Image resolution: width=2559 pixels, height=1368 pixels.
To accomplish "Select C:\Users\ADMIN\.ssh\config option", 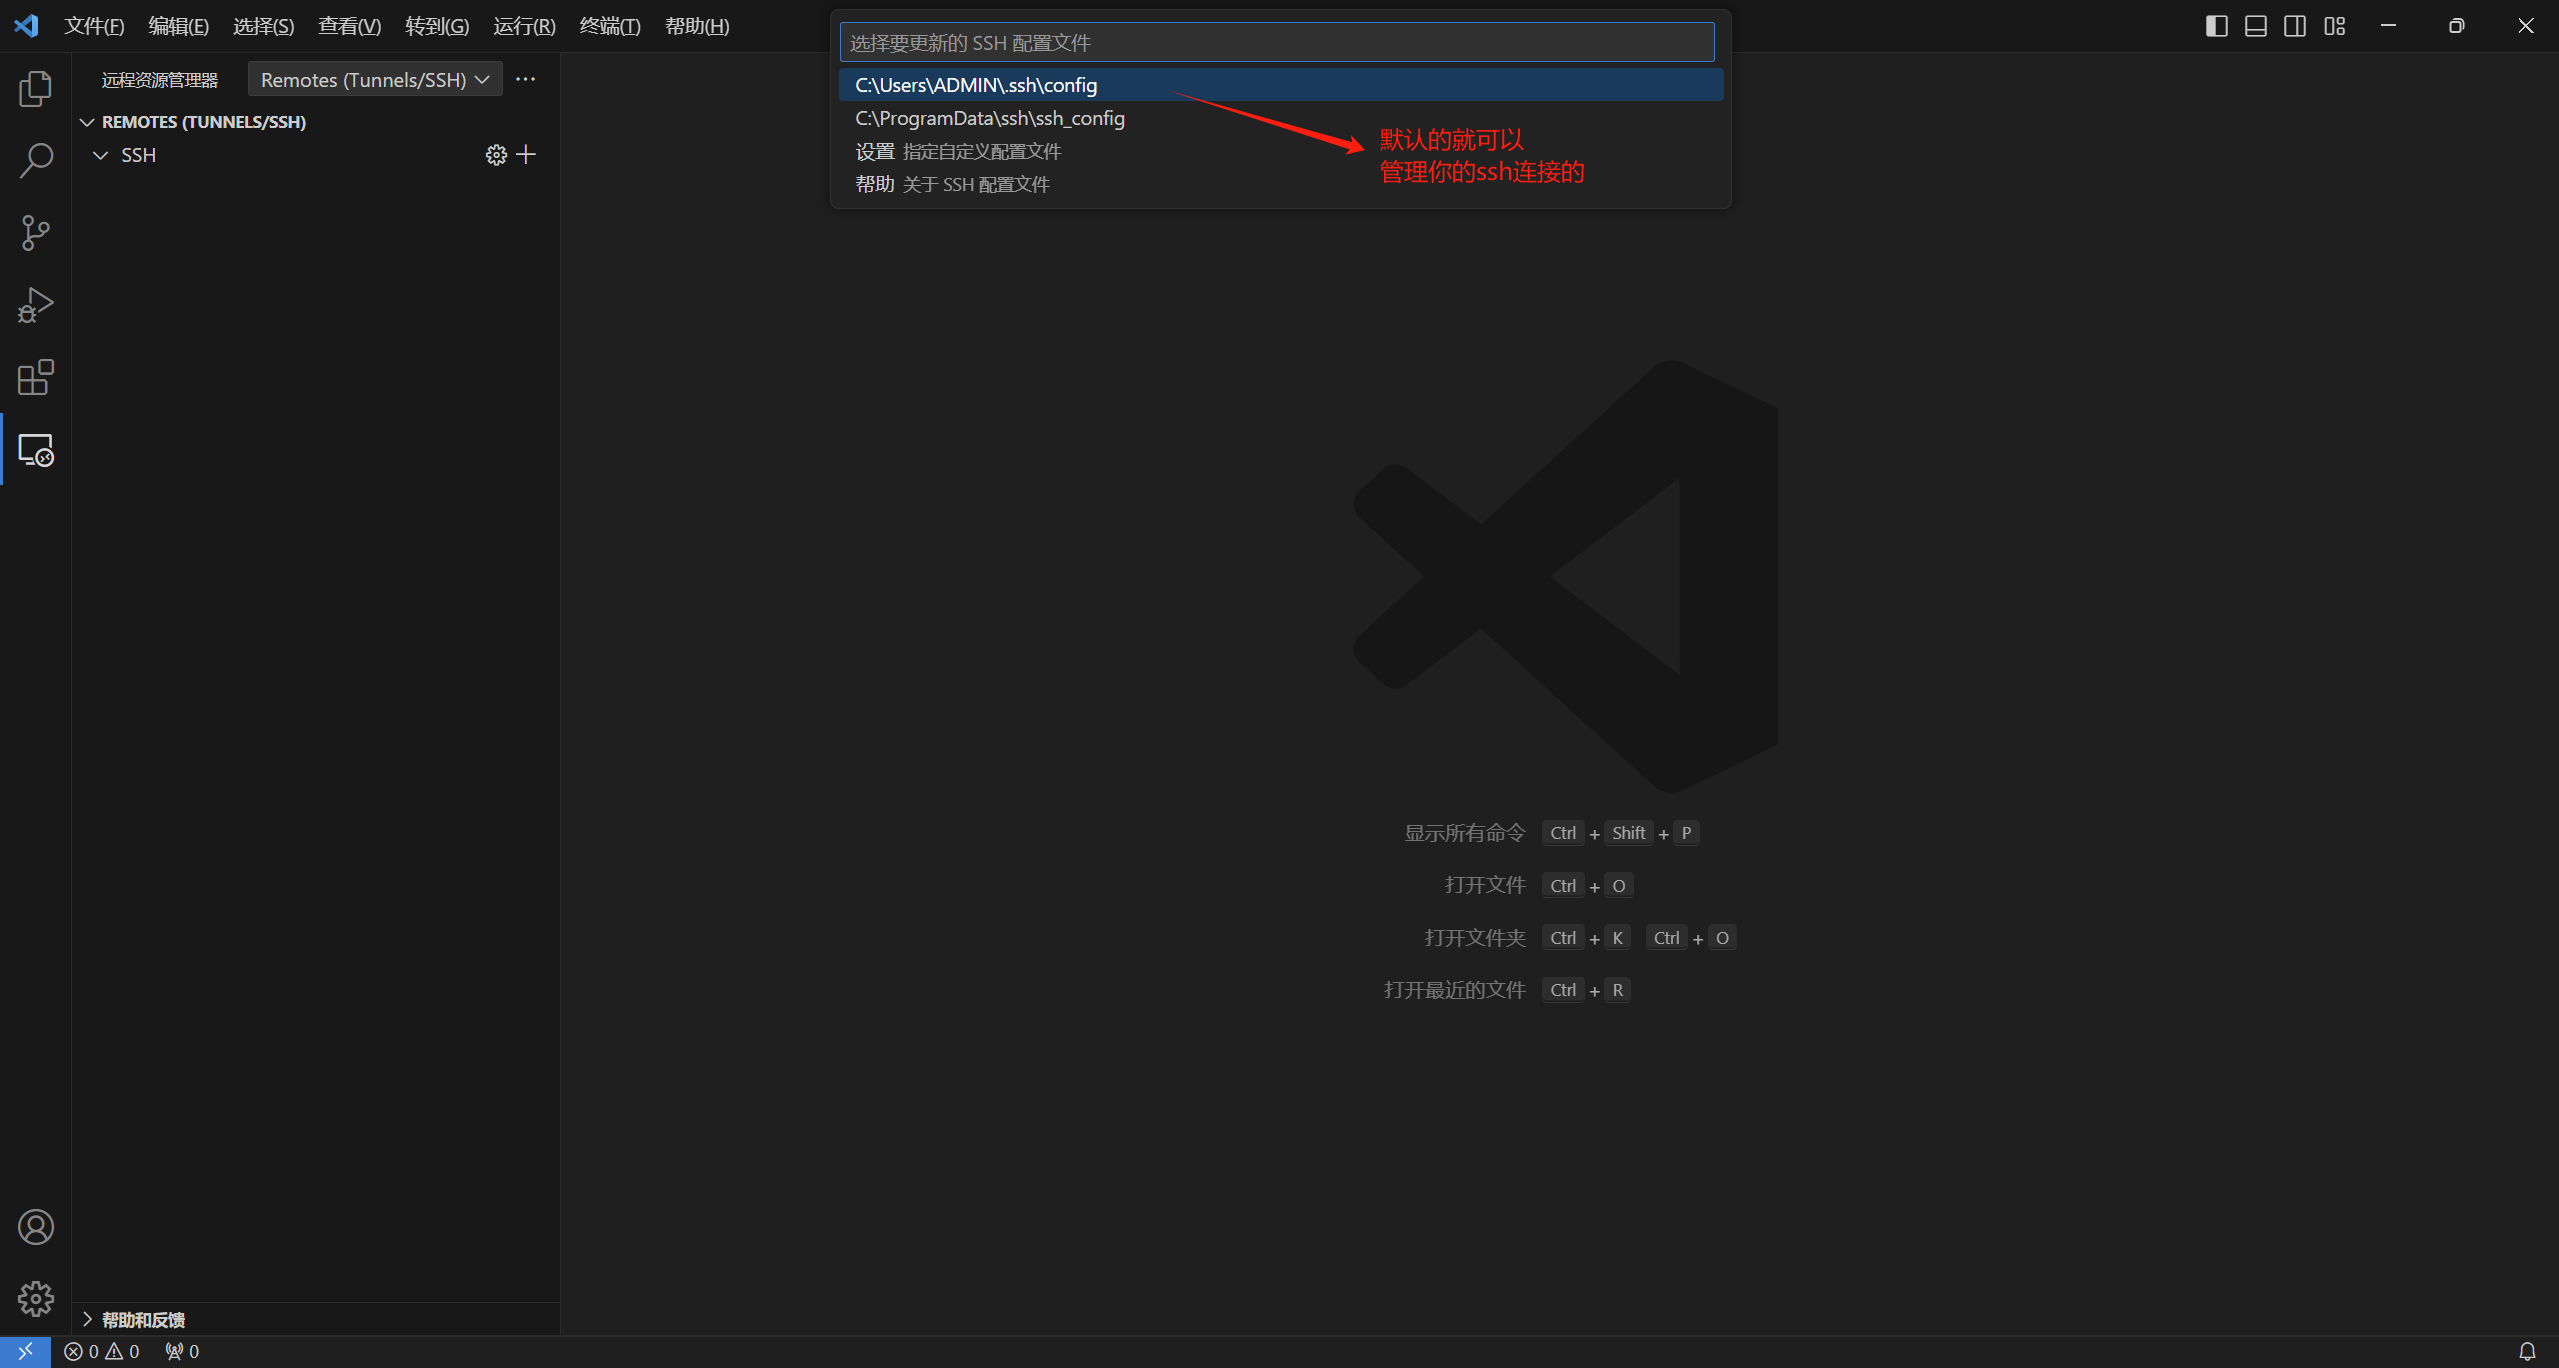I will [976, 85].
